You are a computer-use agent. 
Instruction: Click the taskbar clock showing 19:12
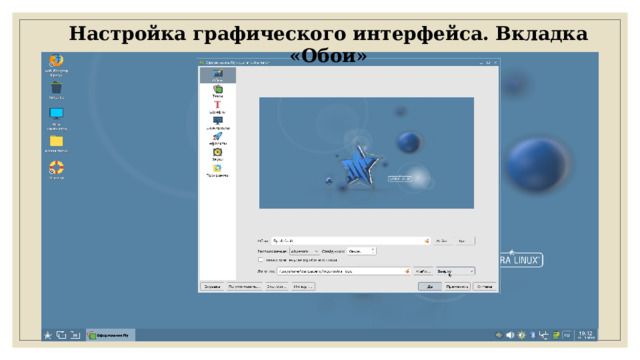coord(586,335)
